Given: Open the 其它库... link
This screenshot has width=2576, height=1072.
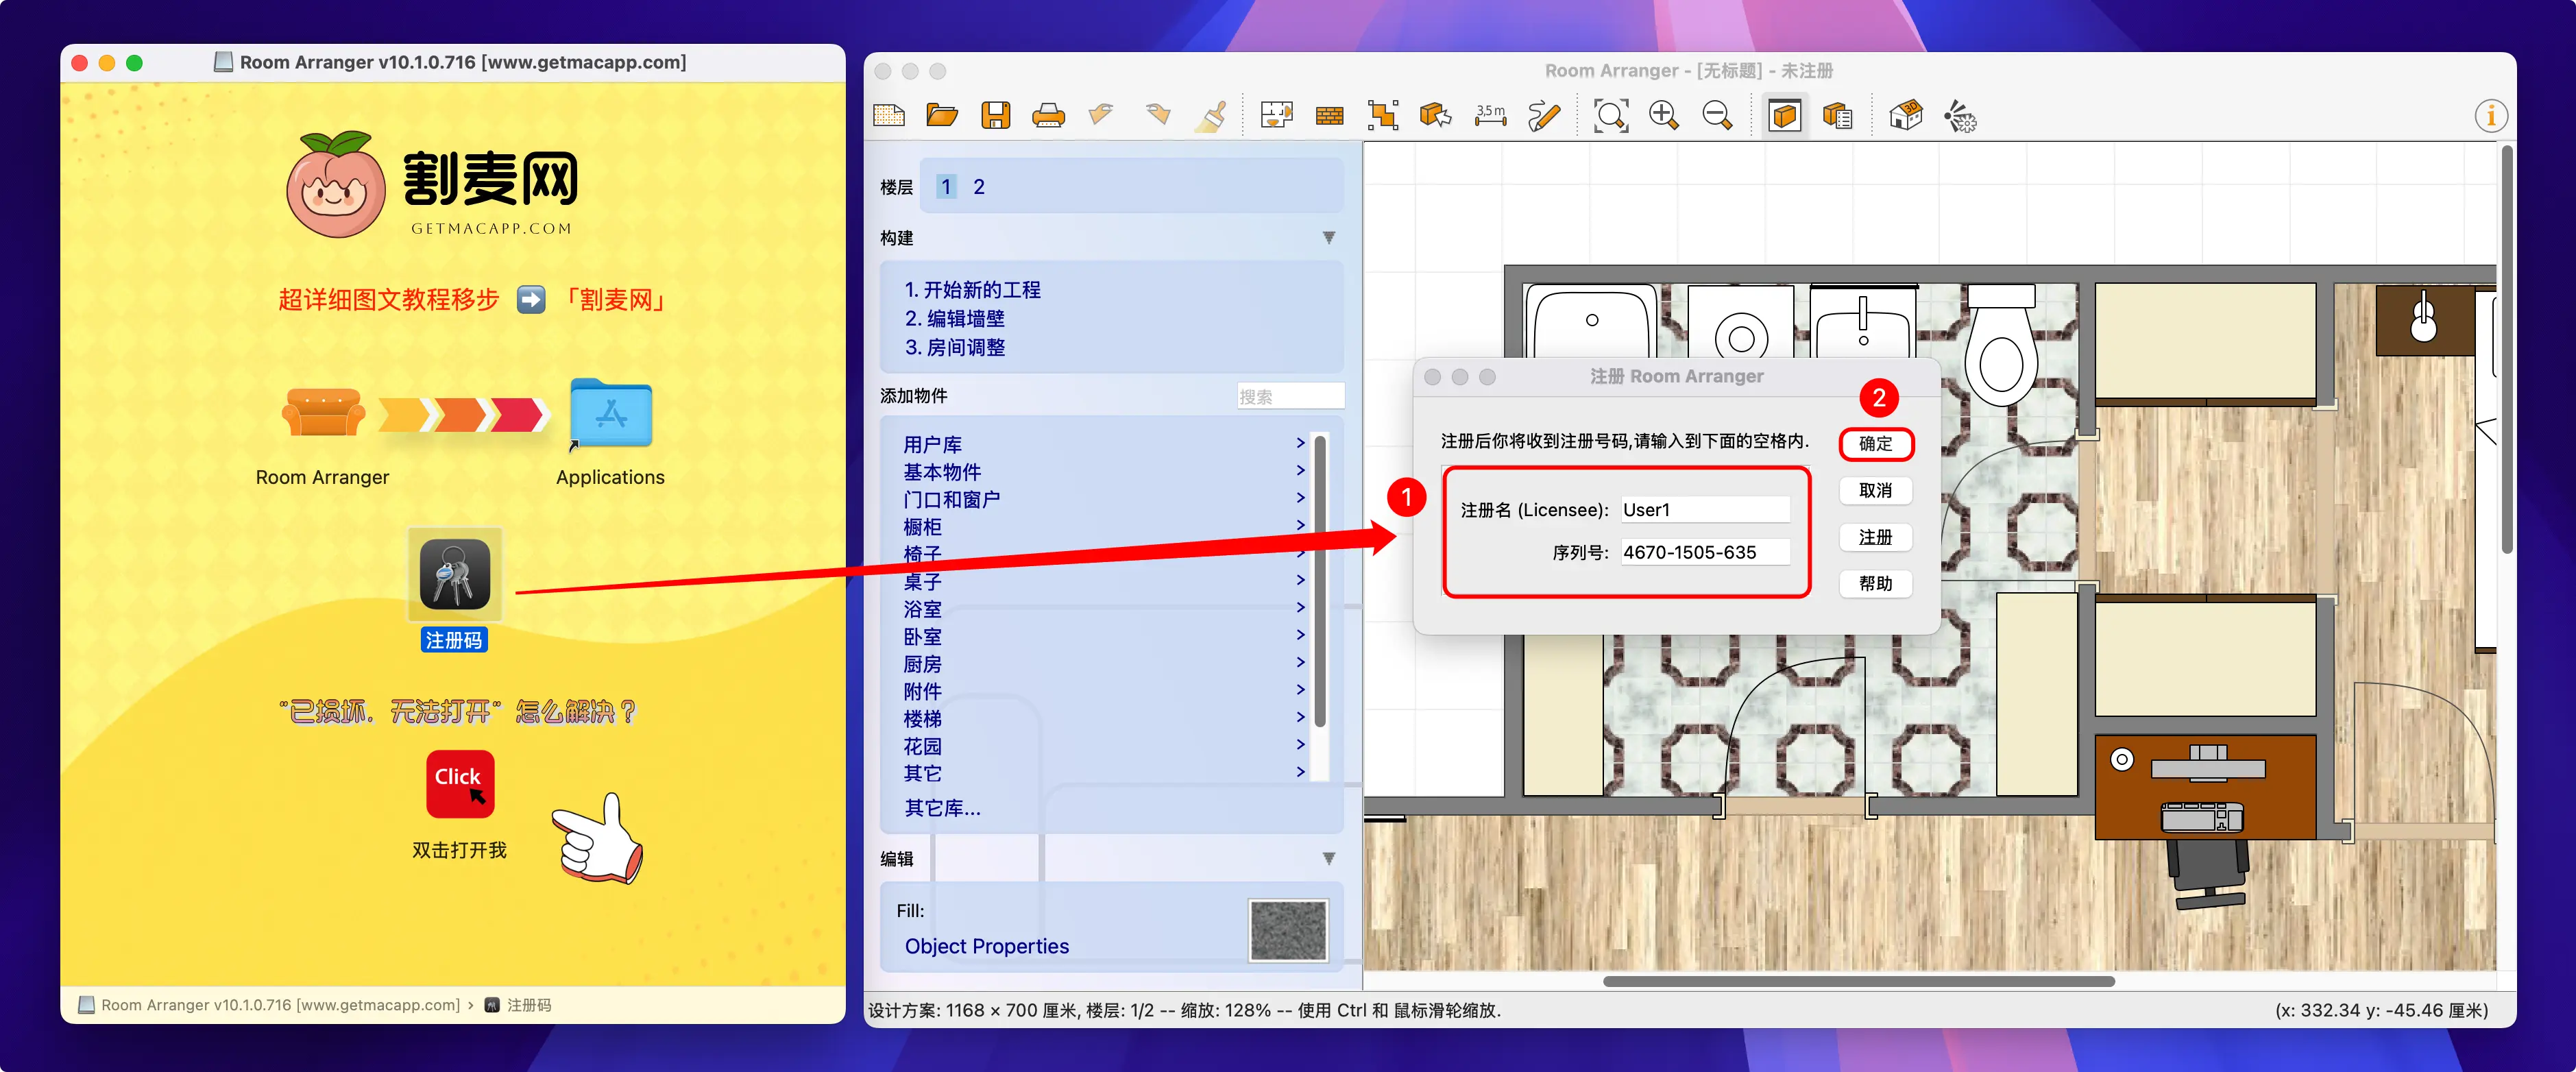Looking at the screenshot, I should (x=942, y=808).
